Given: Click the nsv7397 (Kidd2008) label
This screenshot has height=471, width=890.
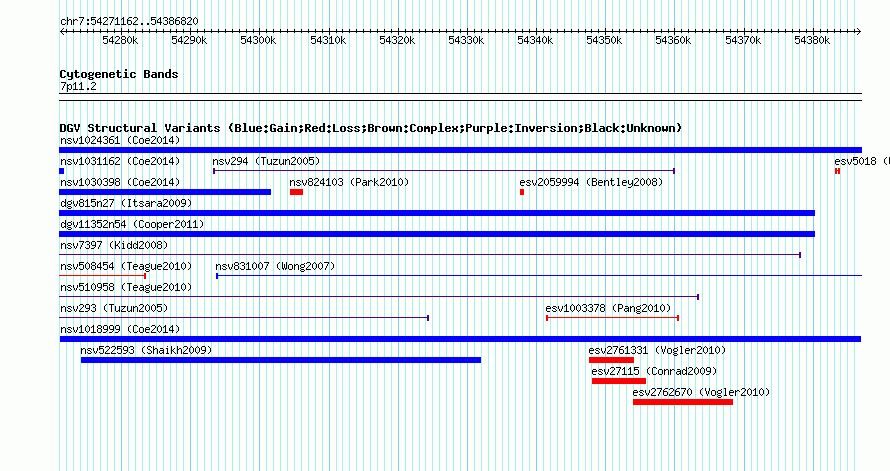Looking at the screenshot, I should point(114,245).
